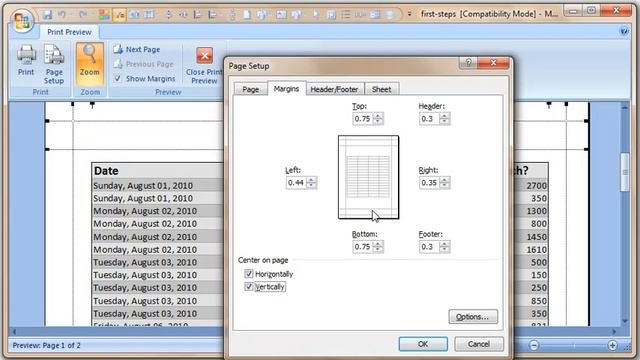This screenshot has height=360, width=640.
Task: Select the Margins tab
Action: point(286,89)
